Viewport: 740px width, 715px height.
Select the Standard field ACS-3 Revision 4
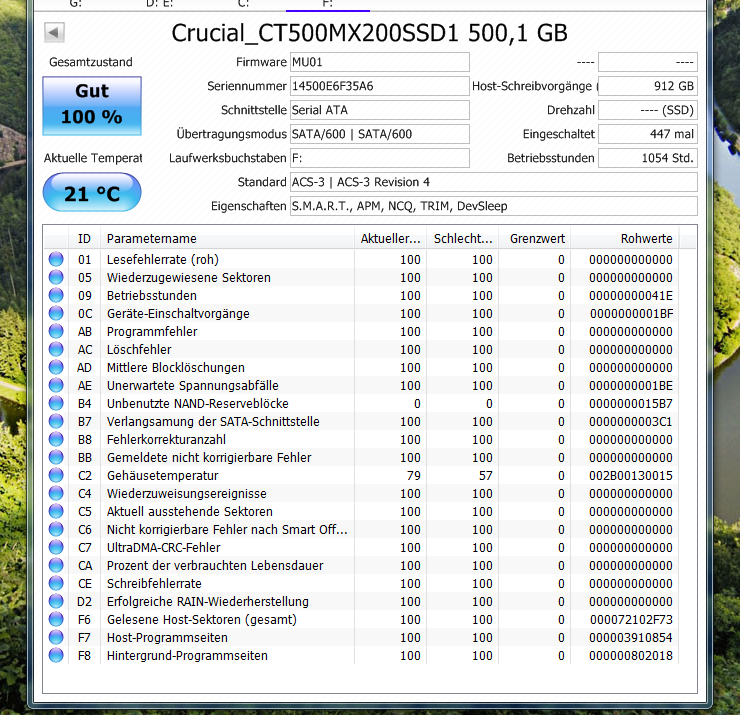[x=494, y=182]
